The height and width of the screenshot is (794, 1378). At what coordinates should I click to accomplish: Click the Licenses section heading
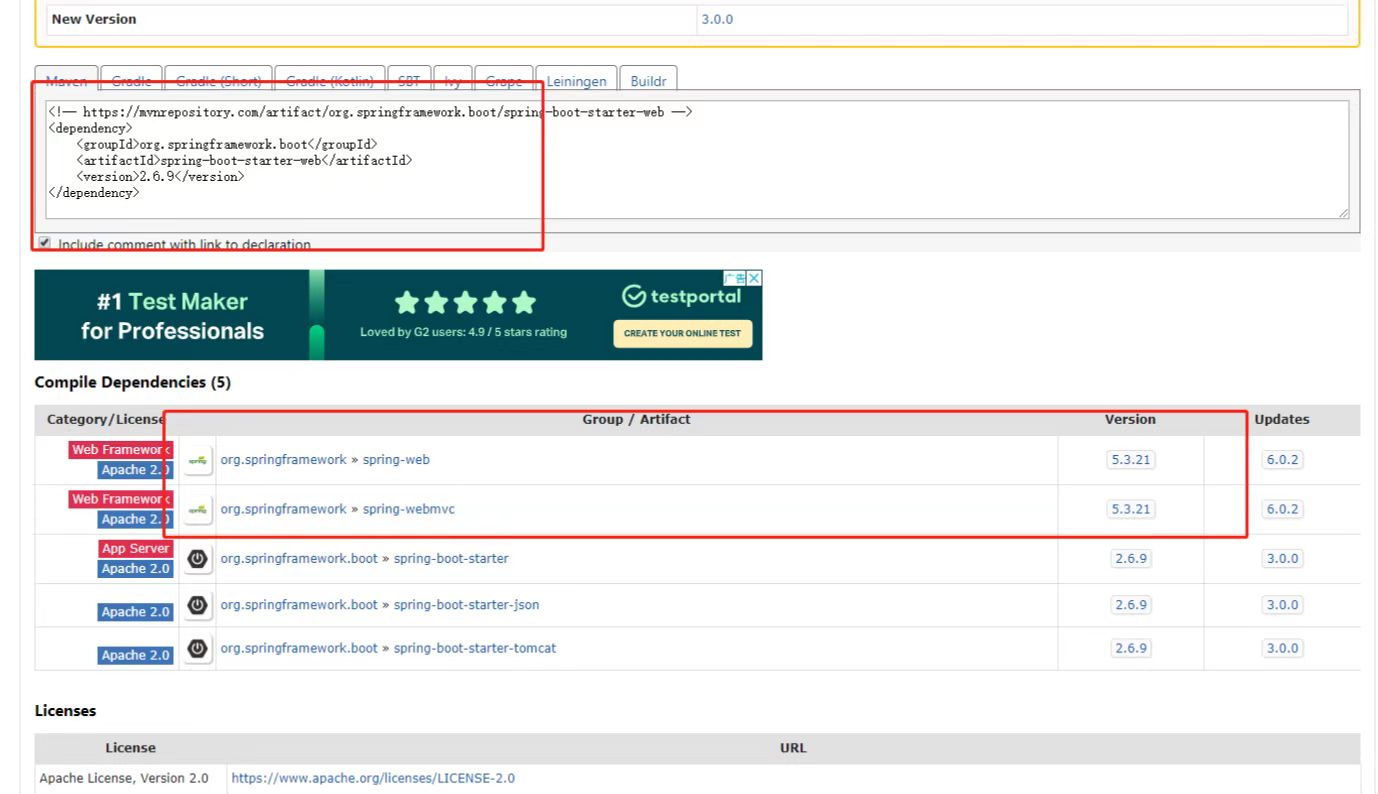point(65,711)
